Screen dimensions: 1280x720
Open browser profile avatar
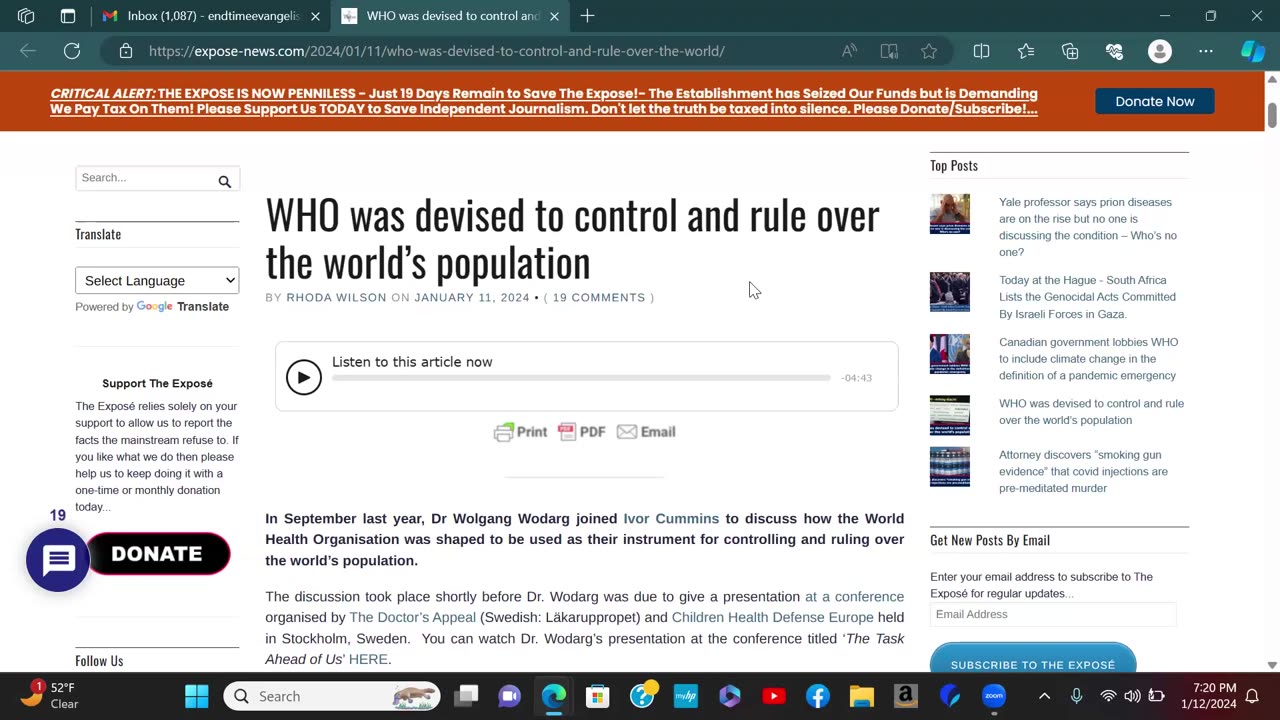point(1160,51)
